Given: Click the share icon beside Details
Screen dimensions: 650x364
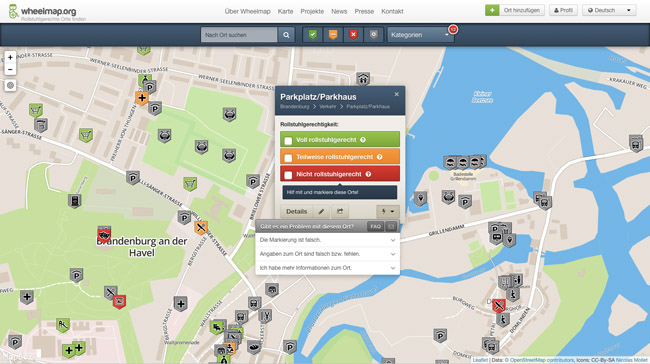Looking at the screenshot, I should pyautogui.click(x=340, y=211).
